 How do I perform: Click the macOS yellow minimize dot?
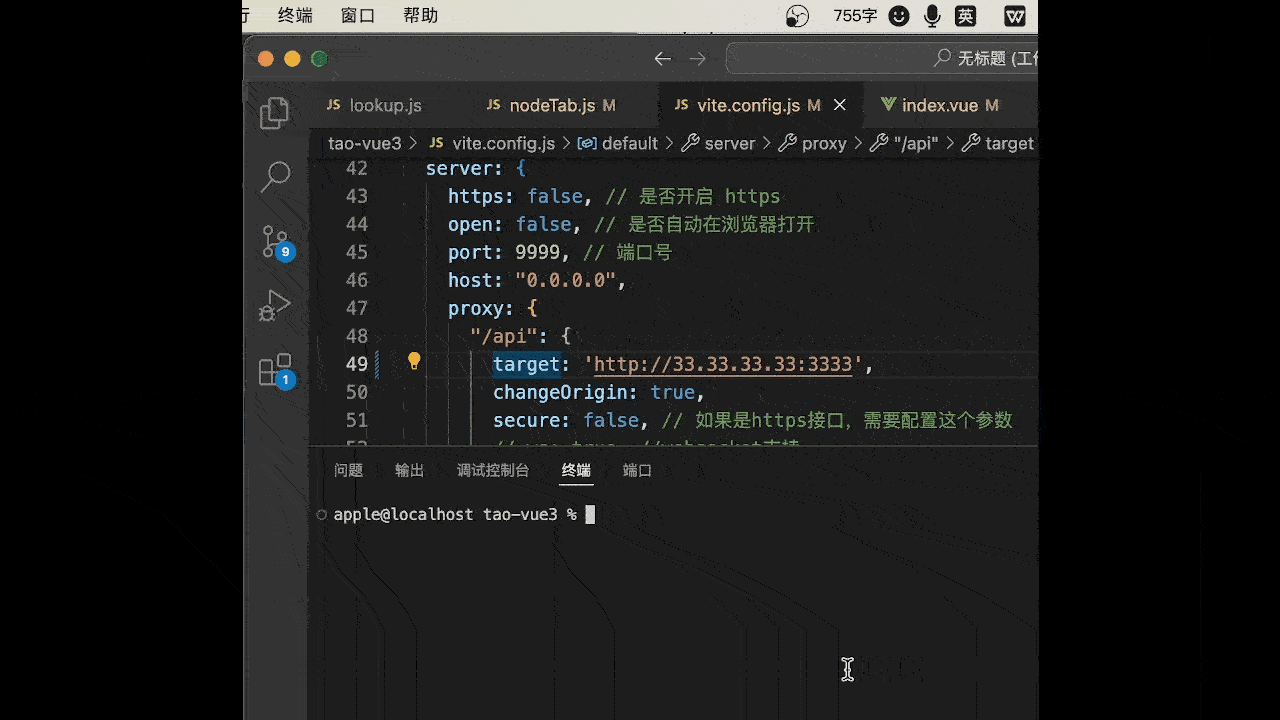[x=292, y=59]
